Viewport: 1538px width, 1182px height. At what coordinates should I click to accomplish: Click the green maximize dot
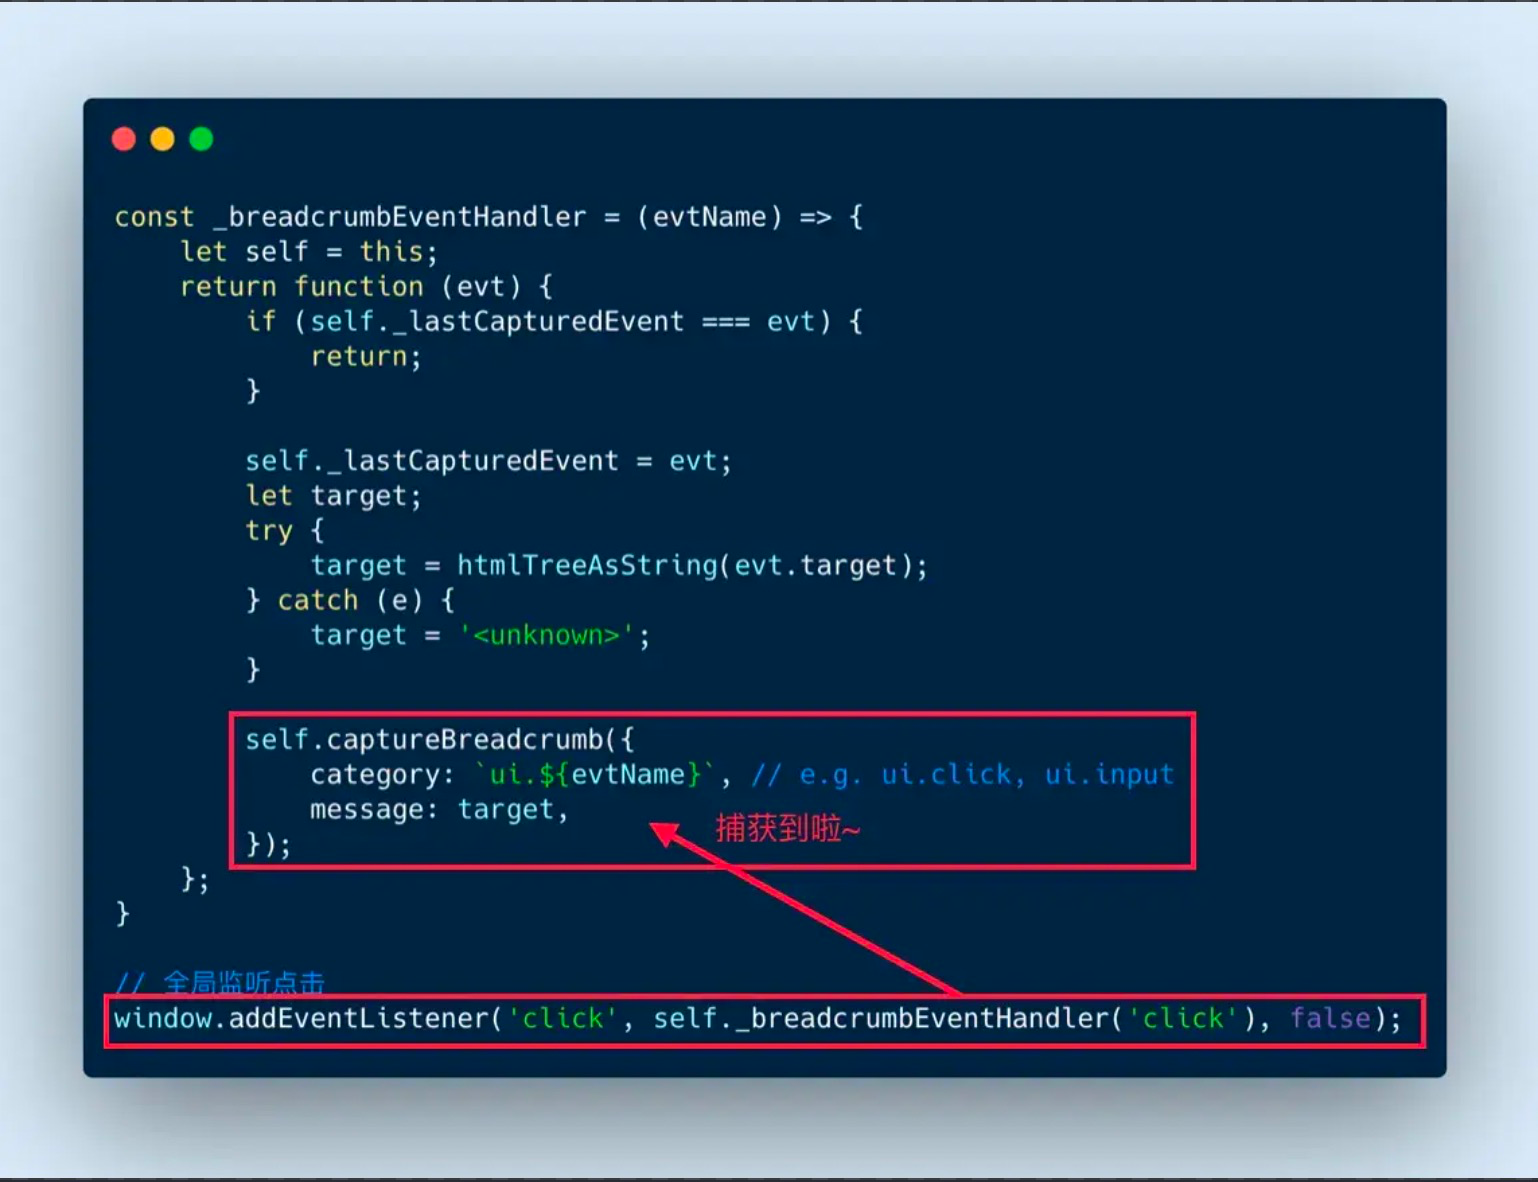click(201, 139)
